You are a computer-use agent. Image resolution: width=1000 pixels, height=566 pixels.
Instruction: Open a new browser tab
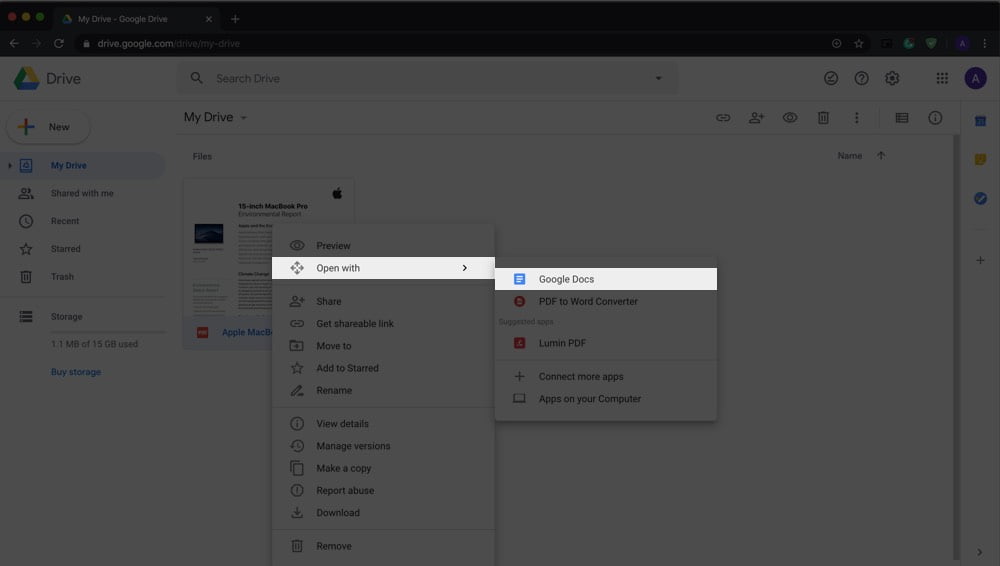[235, 19]
